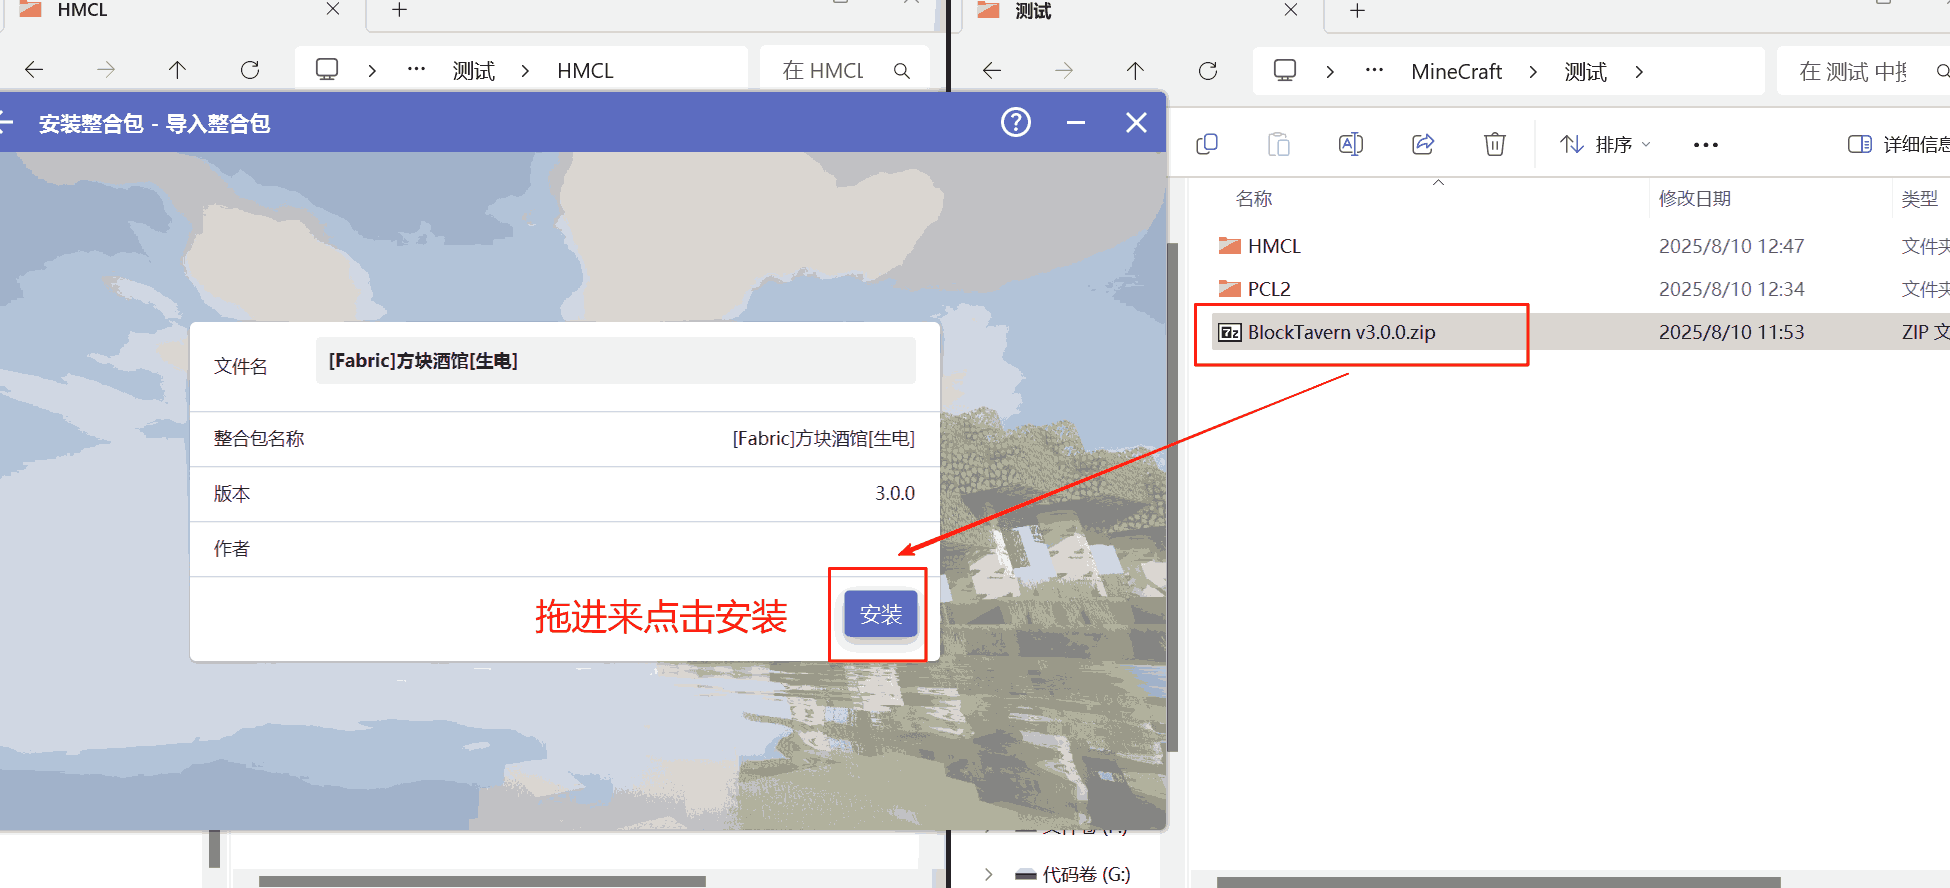The height and width of the screenshot is (888, 1950).
Task: Click 测试 breadcrumb in HMCL Explorer window
Action: coord(474,71)
